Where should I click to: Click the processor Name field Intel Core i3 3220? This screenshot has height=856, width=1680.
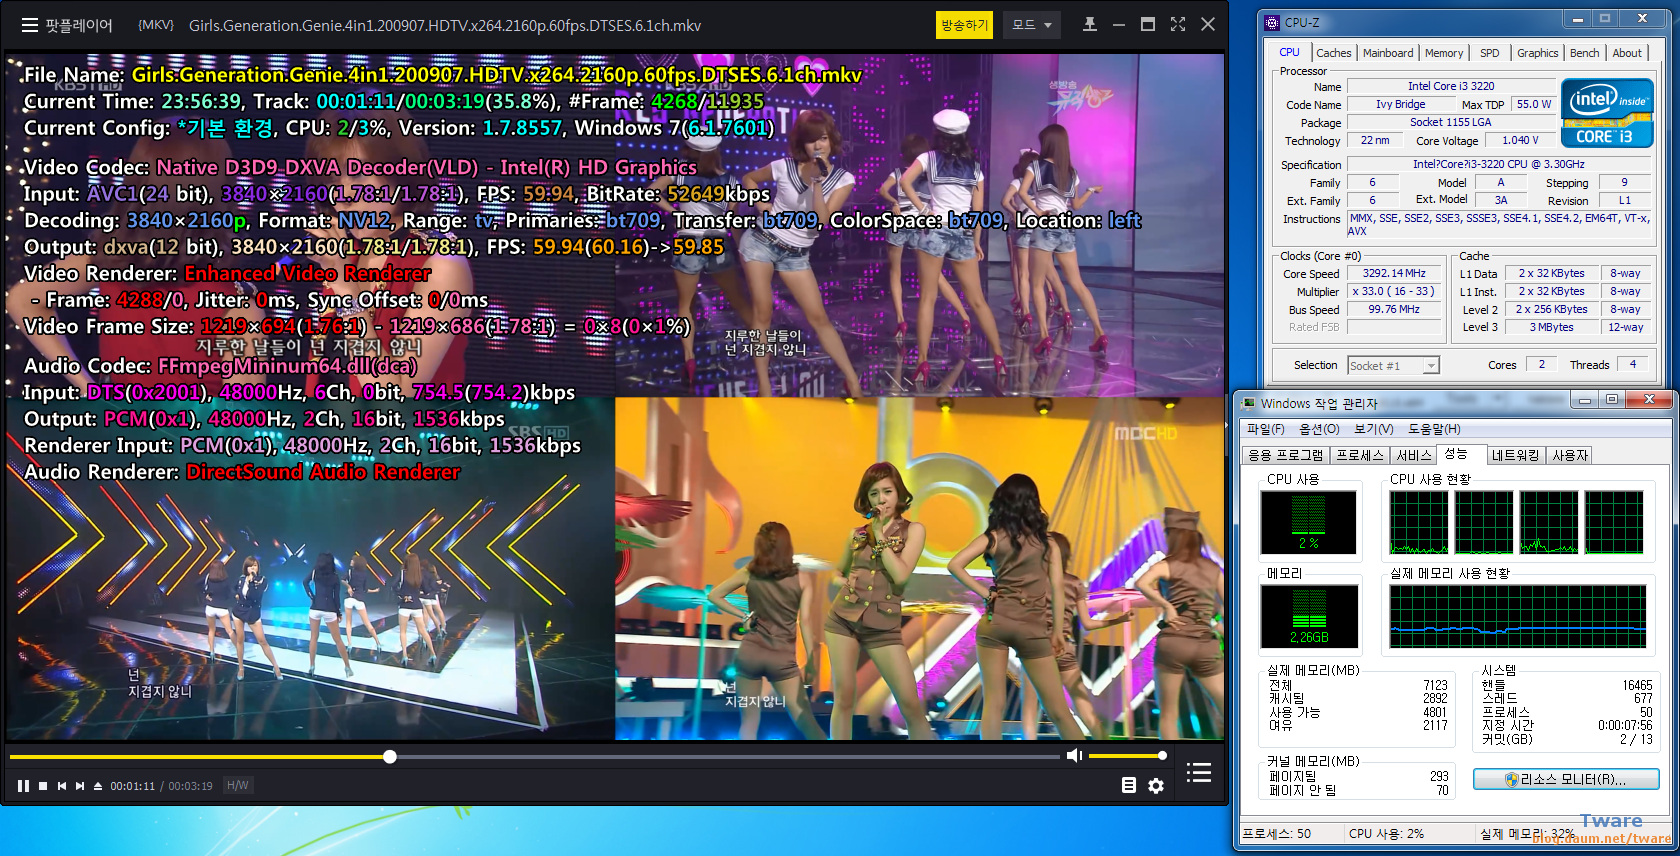point(1451,86)
